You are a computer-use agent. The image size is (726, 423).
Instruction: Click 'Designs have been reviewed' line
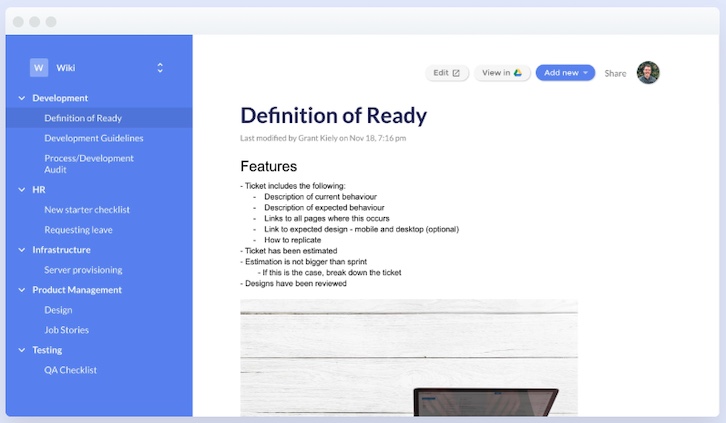click(x=295, y=283)
